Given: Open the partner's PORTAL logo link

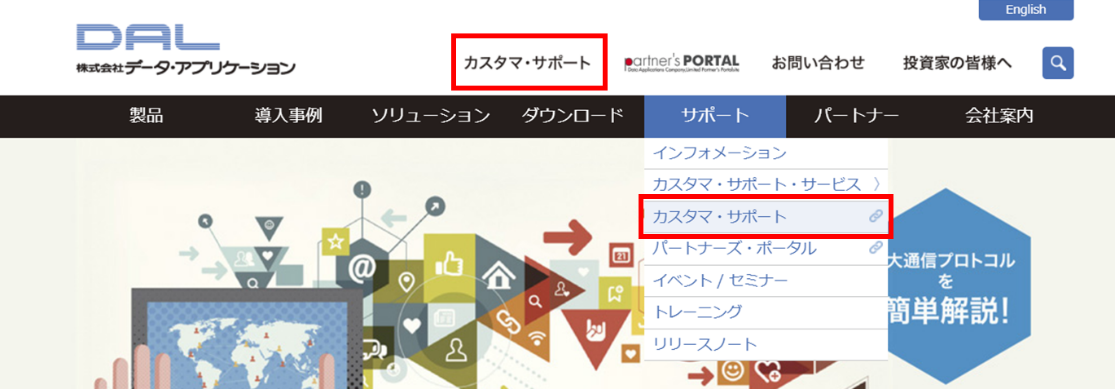Looking at the screenshot, I should (682, 63).
